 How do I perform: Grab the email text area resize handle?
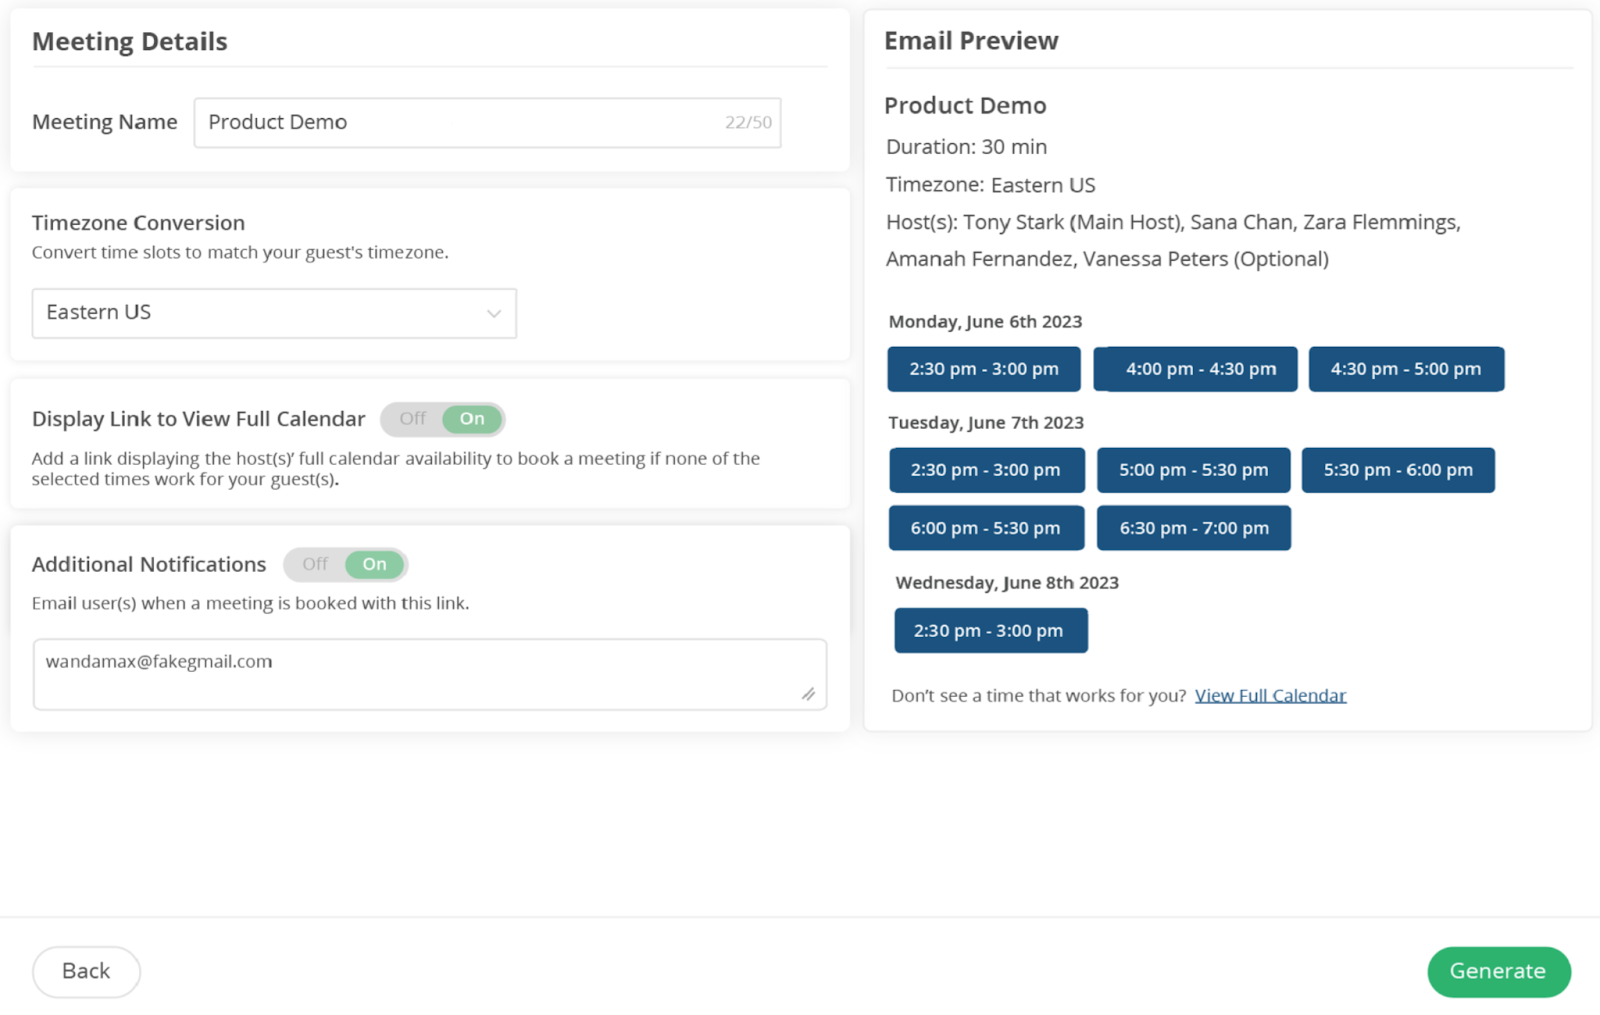coord(808,694)
